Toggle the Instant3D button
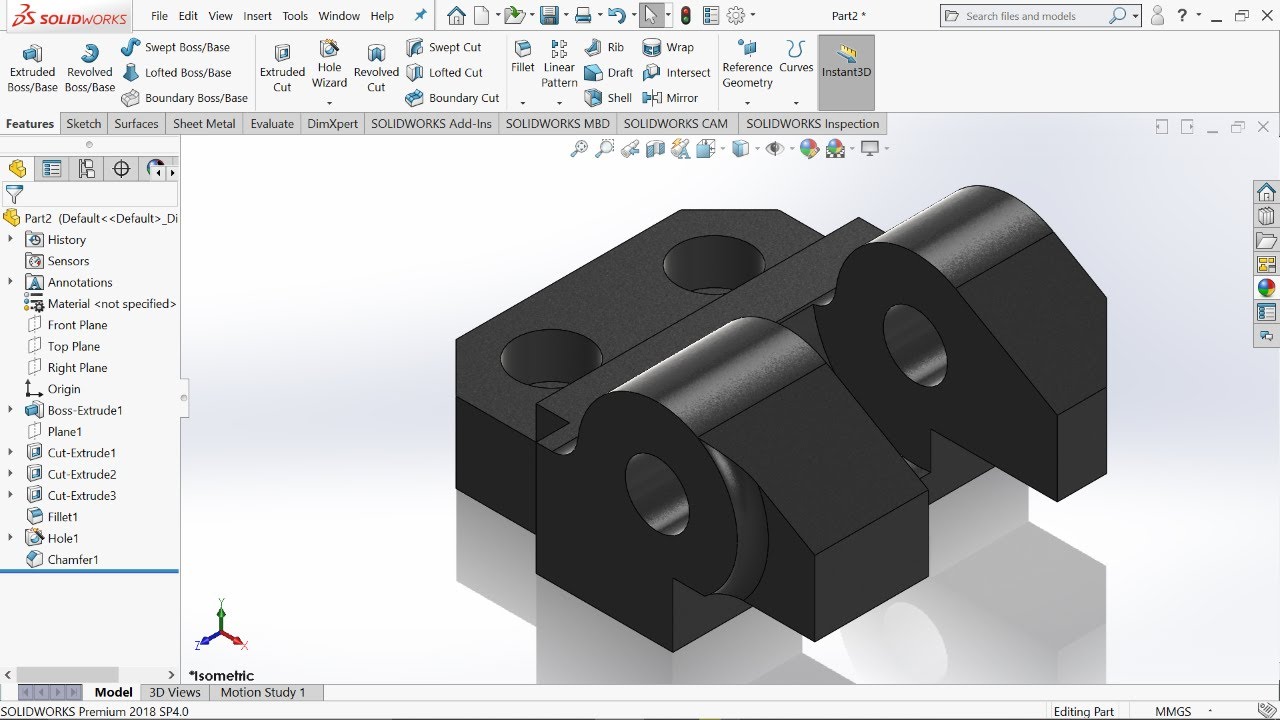Viewport: 1280px width, 720px height. [x=846, y=72]
